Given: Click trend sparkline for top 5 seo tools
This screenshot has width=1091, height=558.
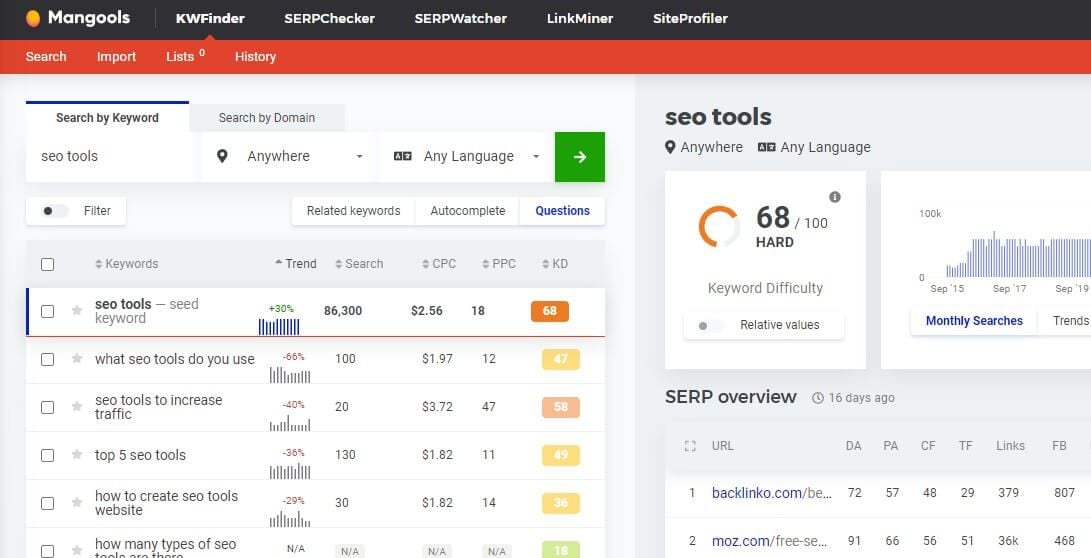Looking at the screenshot, I should 290,471.
